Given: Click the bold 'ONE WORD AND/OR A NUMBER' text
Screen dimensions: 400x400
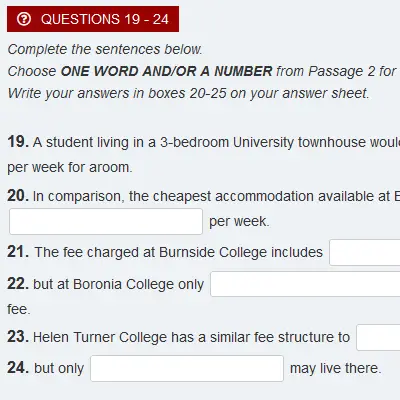Looking at the screenshot, I should 166,71.
